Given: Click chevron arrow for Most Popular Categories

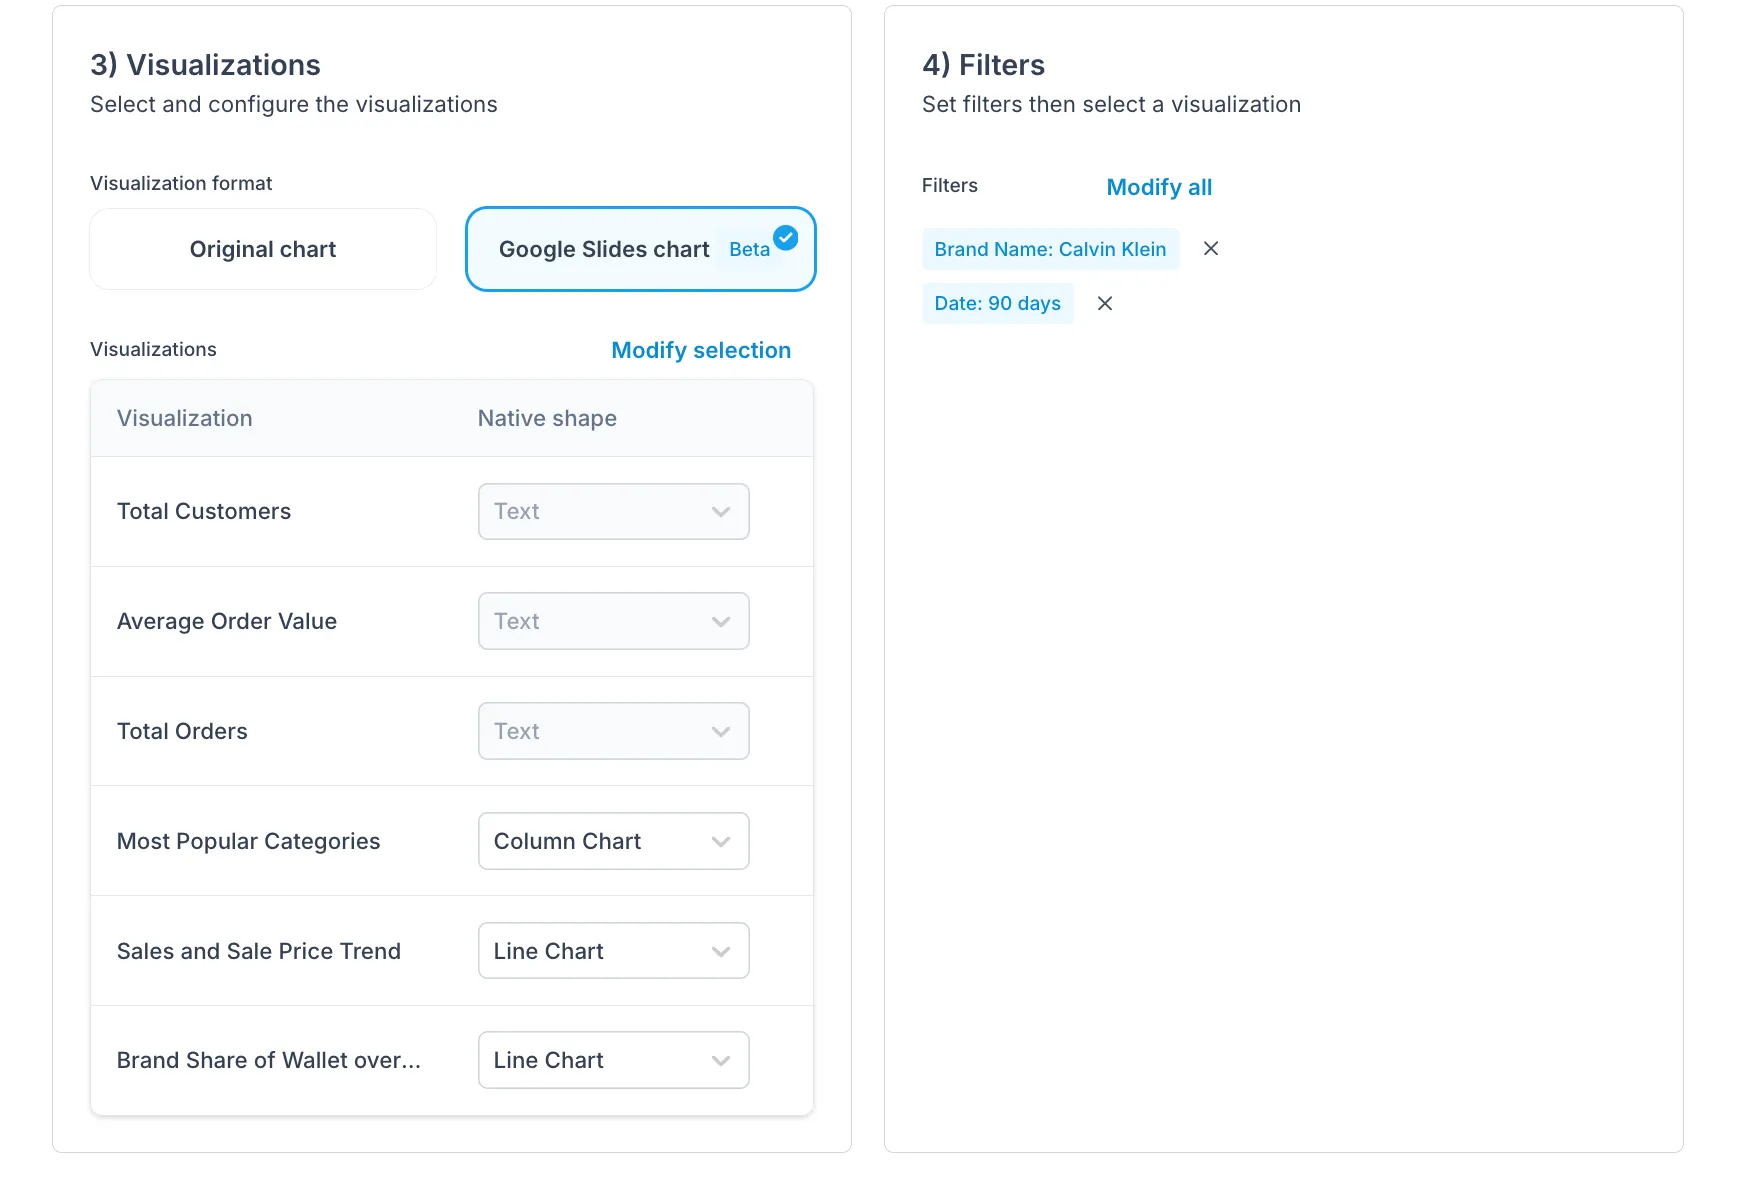Looking at the screenshot, I should pyautogui.click(x=720, y=842).
